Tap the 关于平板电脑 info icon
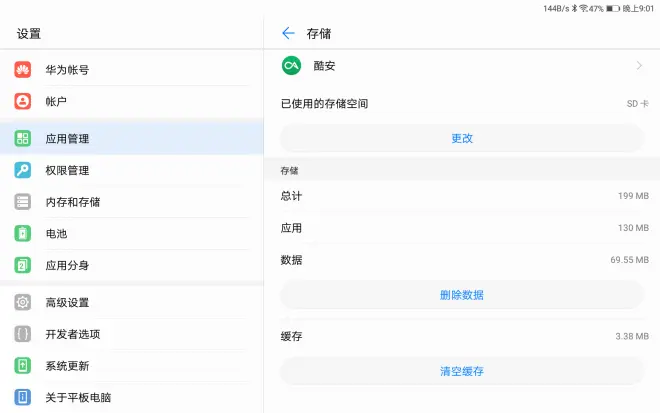 click(23, 397)
